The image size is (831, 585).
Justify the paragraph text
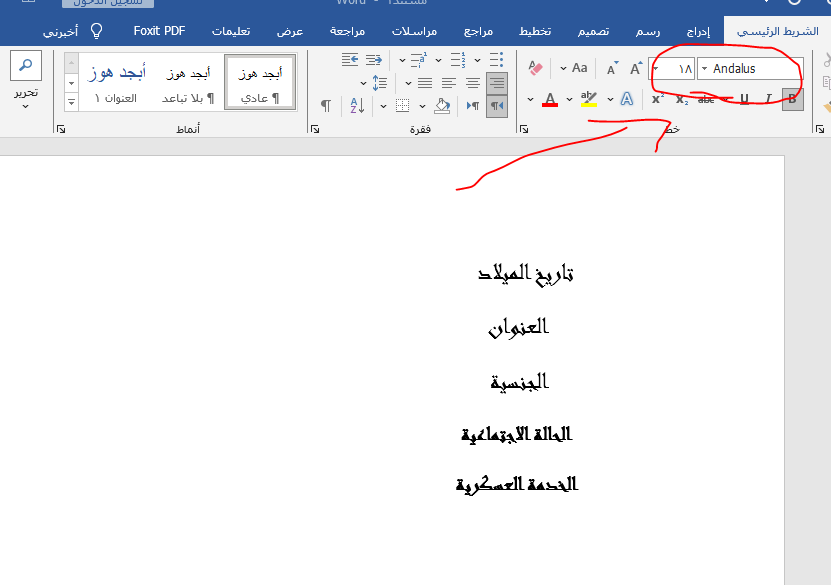pos(425,83)
